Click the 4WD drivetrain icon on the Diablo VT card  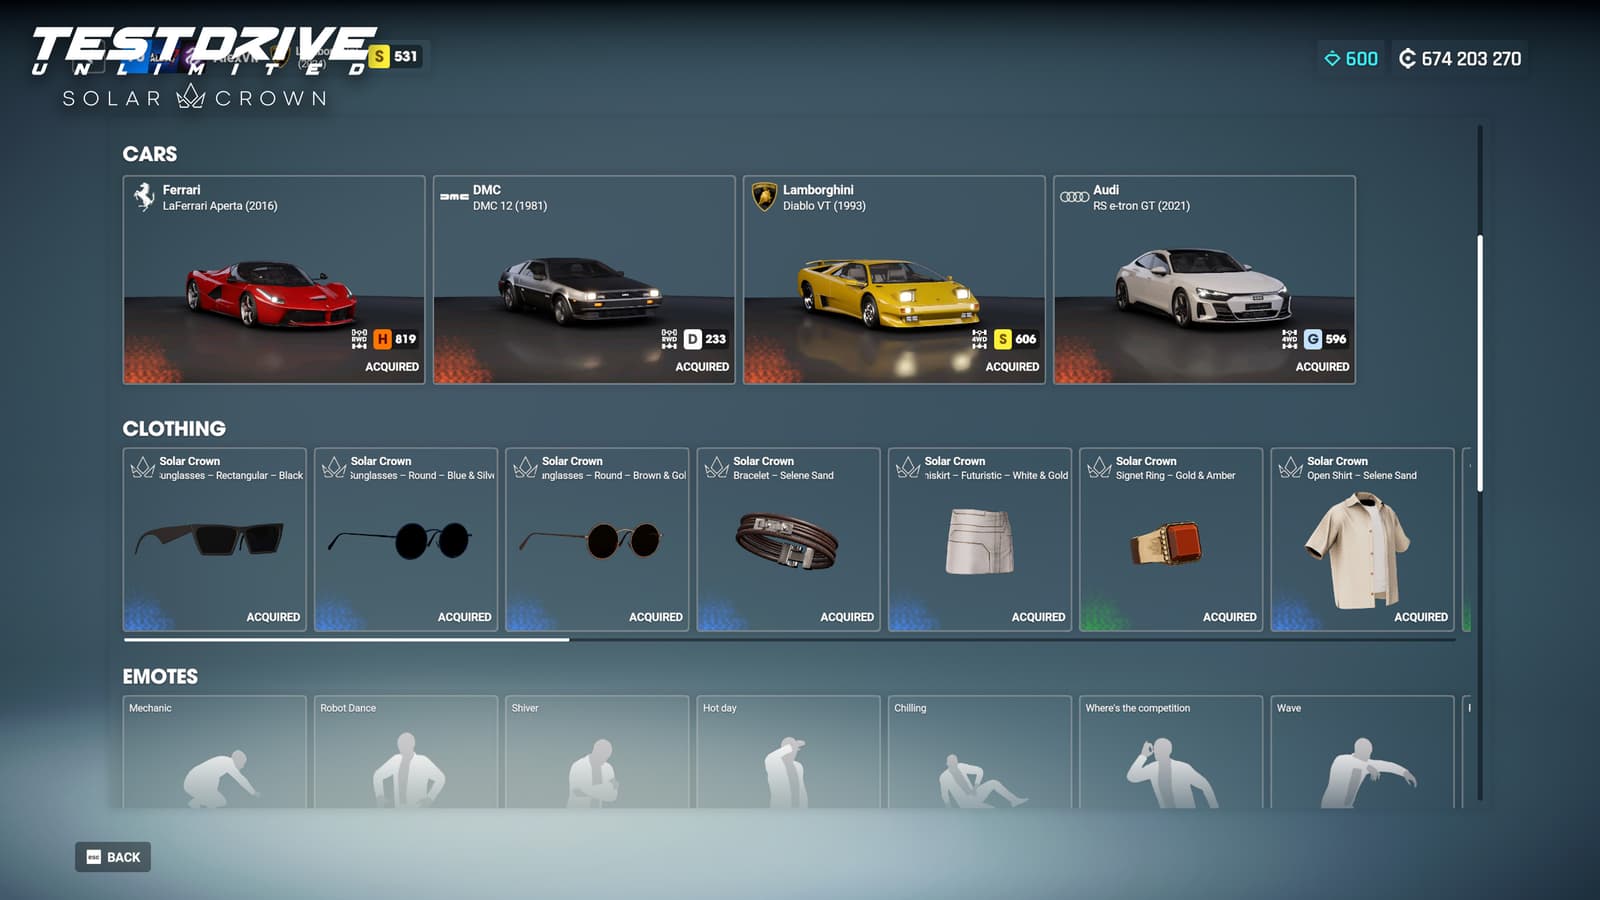pos(979,339)
